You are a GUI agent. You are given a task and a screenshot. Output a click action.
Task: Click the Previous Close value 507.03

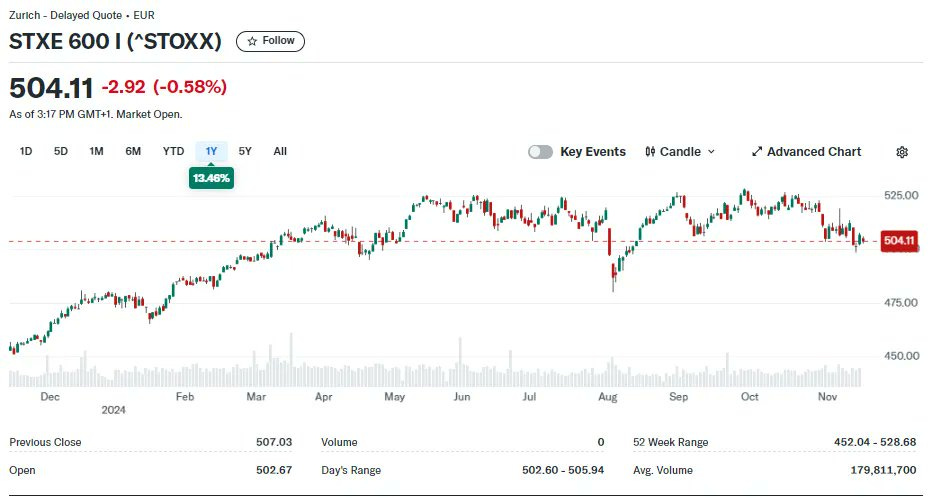point(274,442)
